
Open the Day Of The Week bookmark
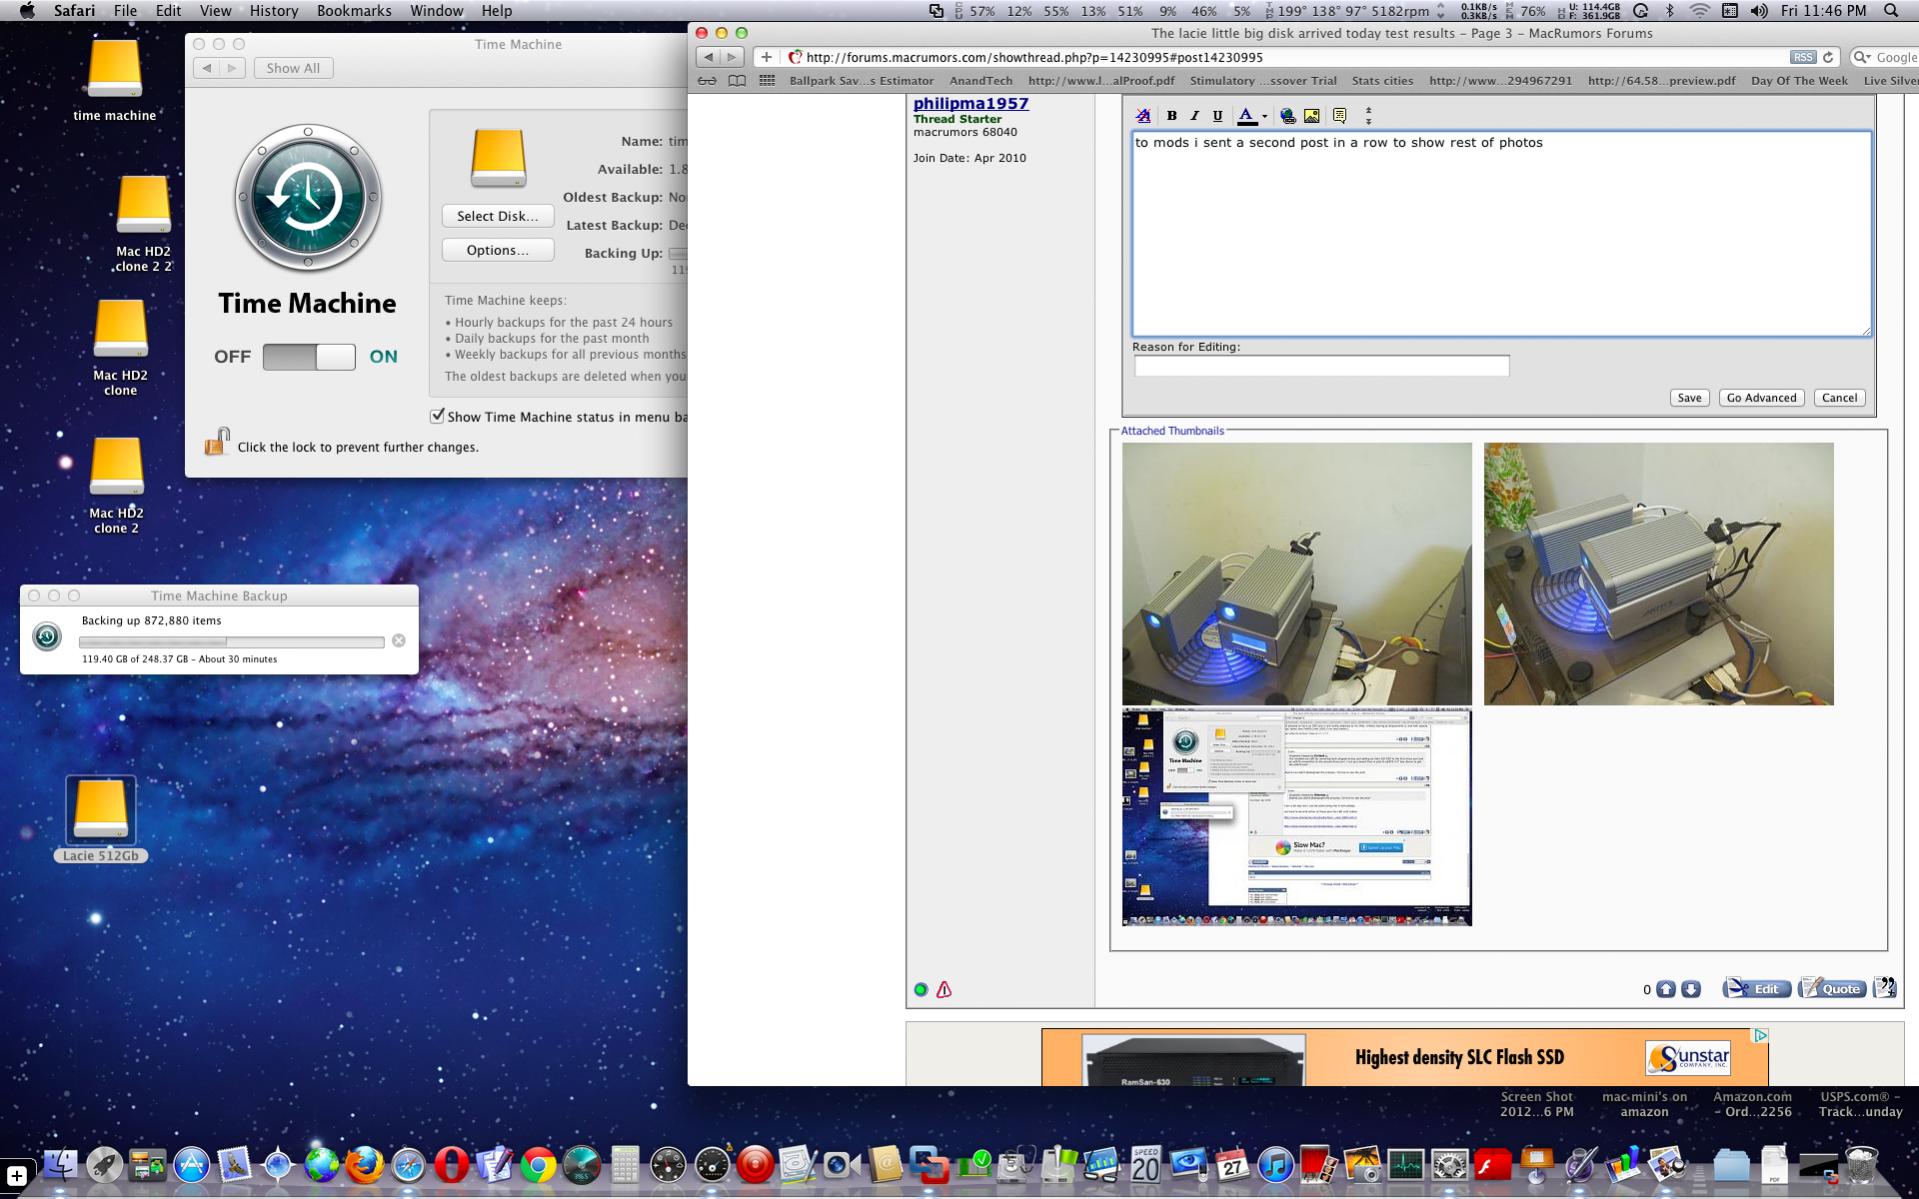click(x=1799, y=81)
